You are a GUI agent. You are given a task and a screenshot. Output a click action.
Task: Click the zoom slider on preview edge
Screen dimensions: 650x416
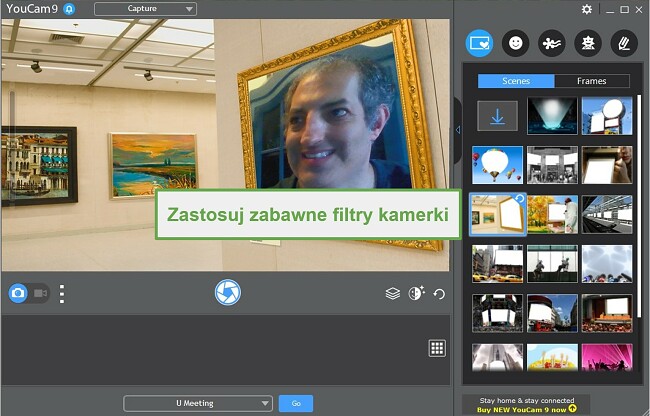12,147
